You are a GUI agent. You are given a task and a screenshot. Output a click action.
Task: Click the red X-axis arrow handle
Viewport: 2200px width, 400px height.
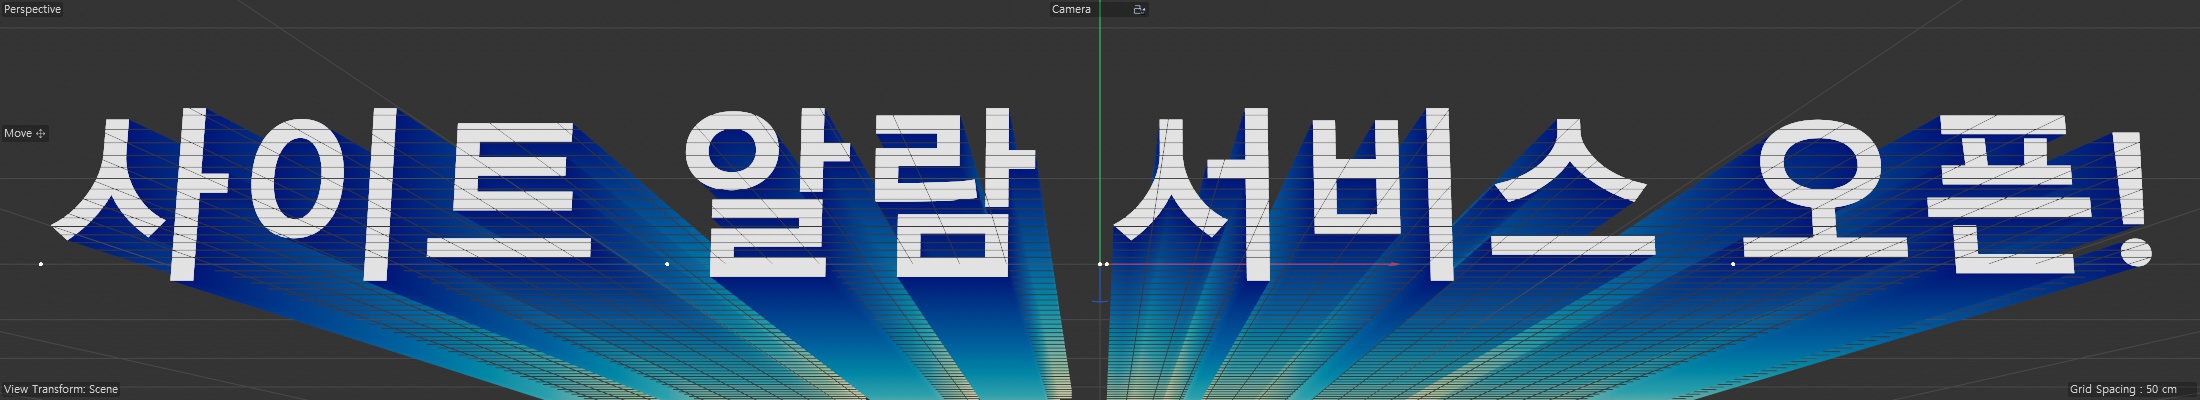coord(1394,264)
